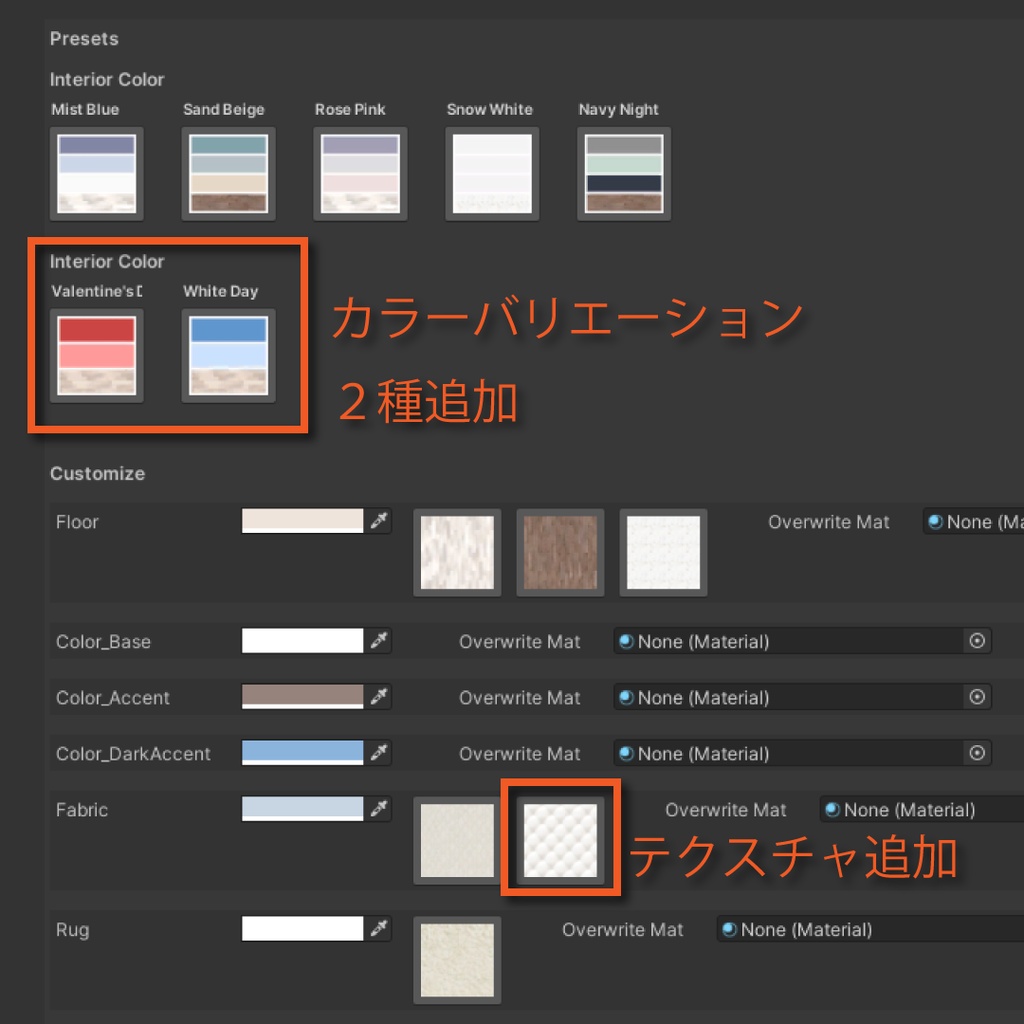1024x1024 pixels.
Task: Open the object picker for Color_DarkAccent Overwrite Mat
Action: coord(977,753)
